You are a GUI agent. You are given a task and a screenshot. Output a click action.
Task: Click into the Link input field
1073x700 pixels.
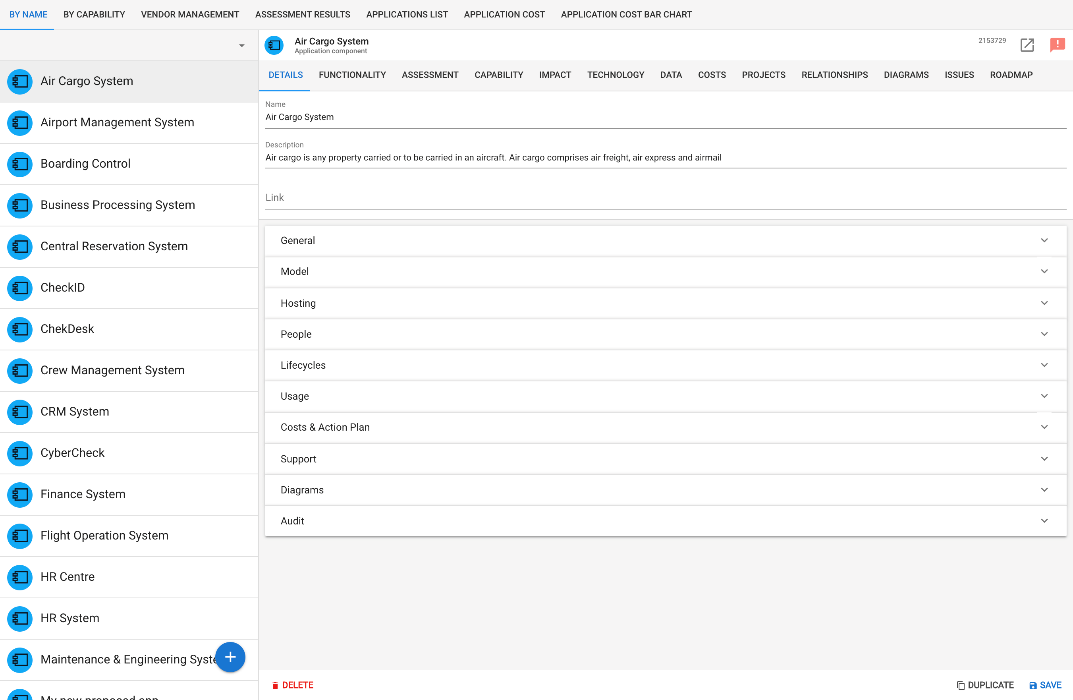pyautogui.click(x=665, y=198)
